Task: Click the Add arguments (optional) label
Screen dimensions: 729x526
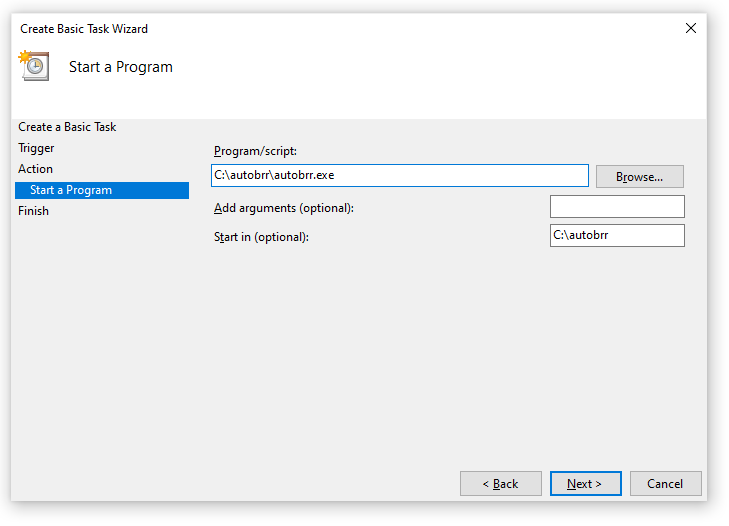Action: 284,208
